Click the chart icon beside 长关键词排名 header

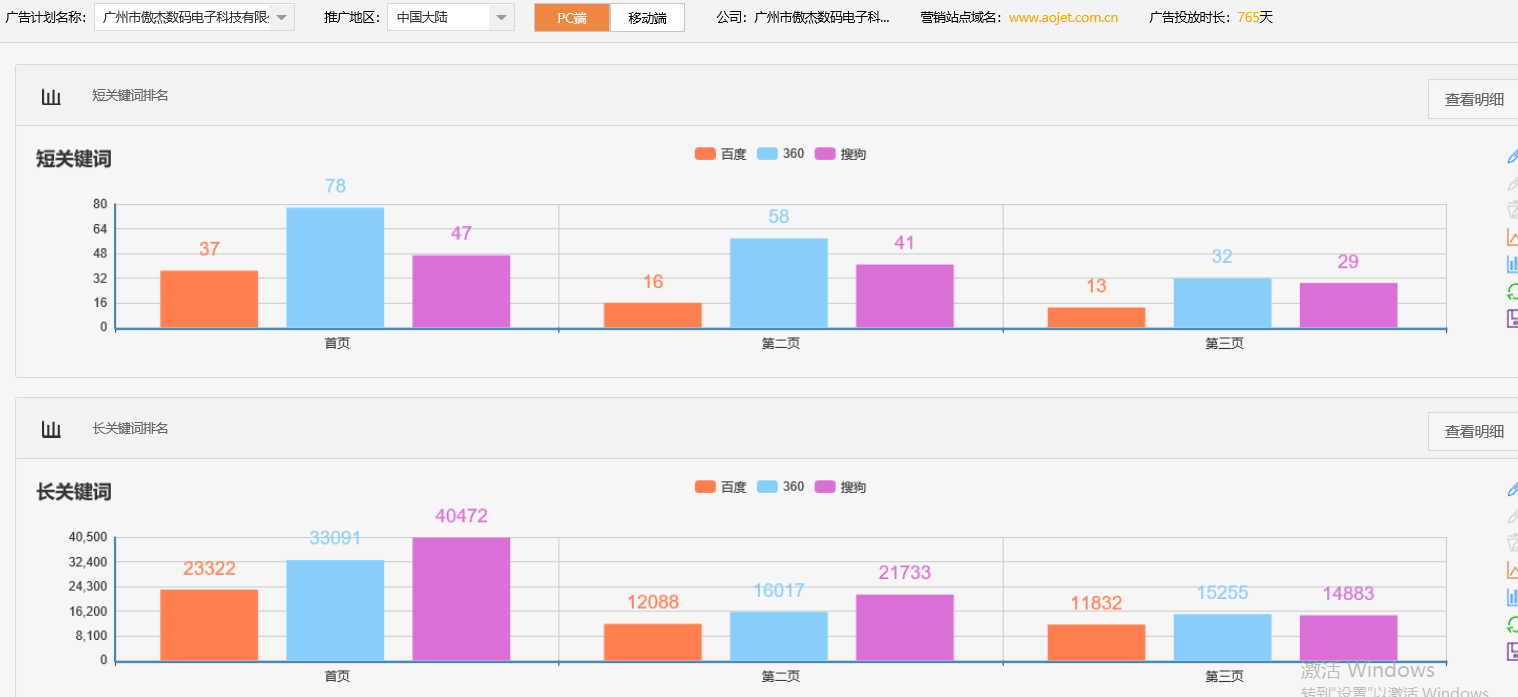click(x=51, y=428)
